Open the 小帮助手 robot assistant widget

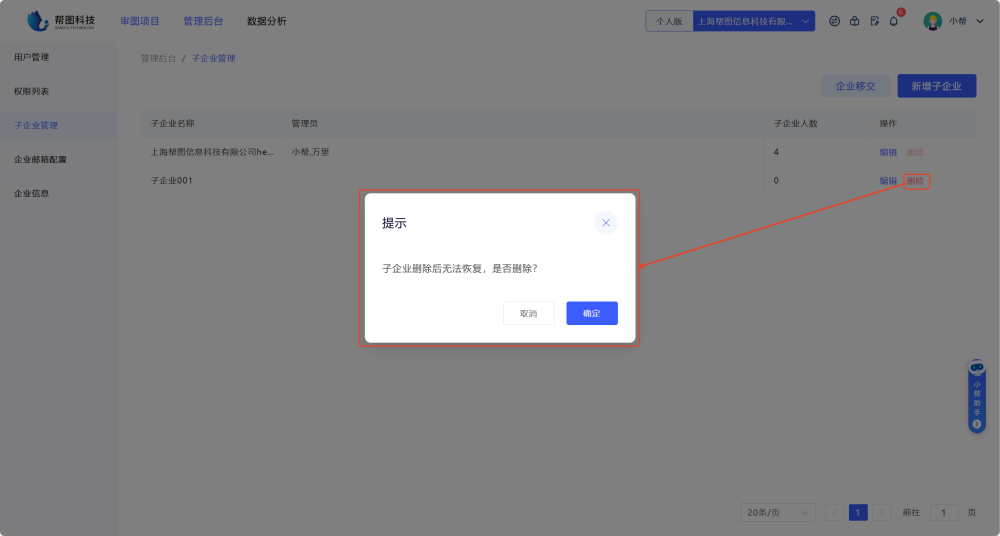(x=977, y=396)
